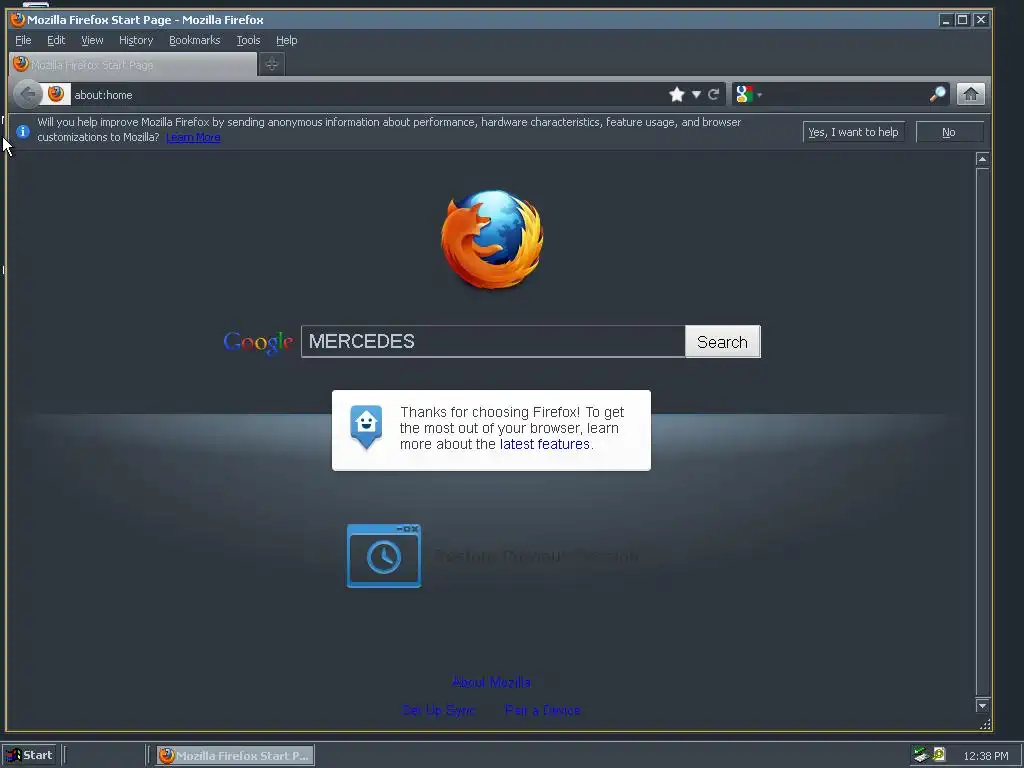1024x768 pixels.
Task: Click the top-bar search engine input field
Action: coord(846,95)
